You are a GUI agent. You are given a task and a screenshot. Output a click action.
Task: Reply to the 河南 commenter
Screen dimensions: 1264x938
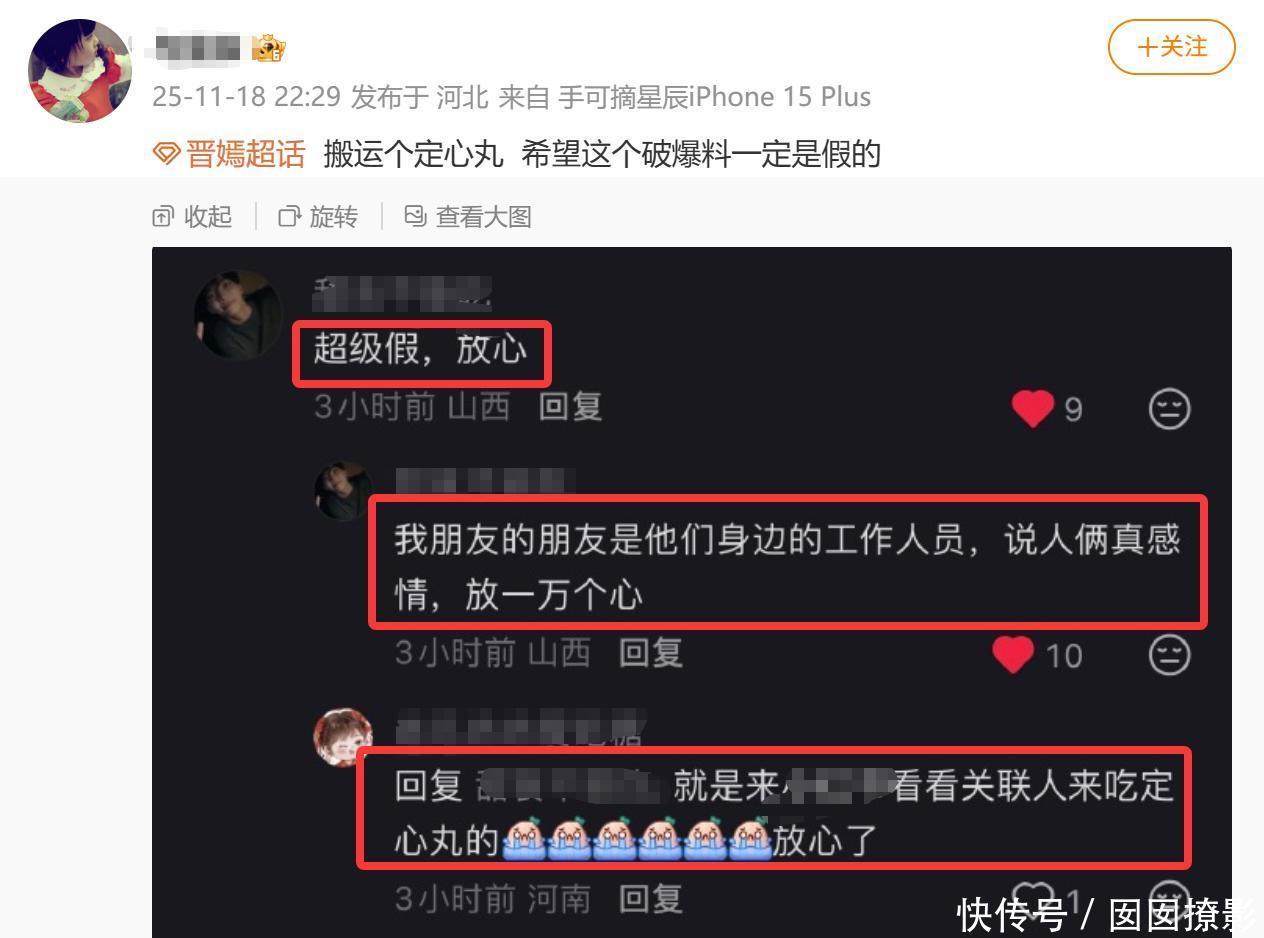(650, 898)
